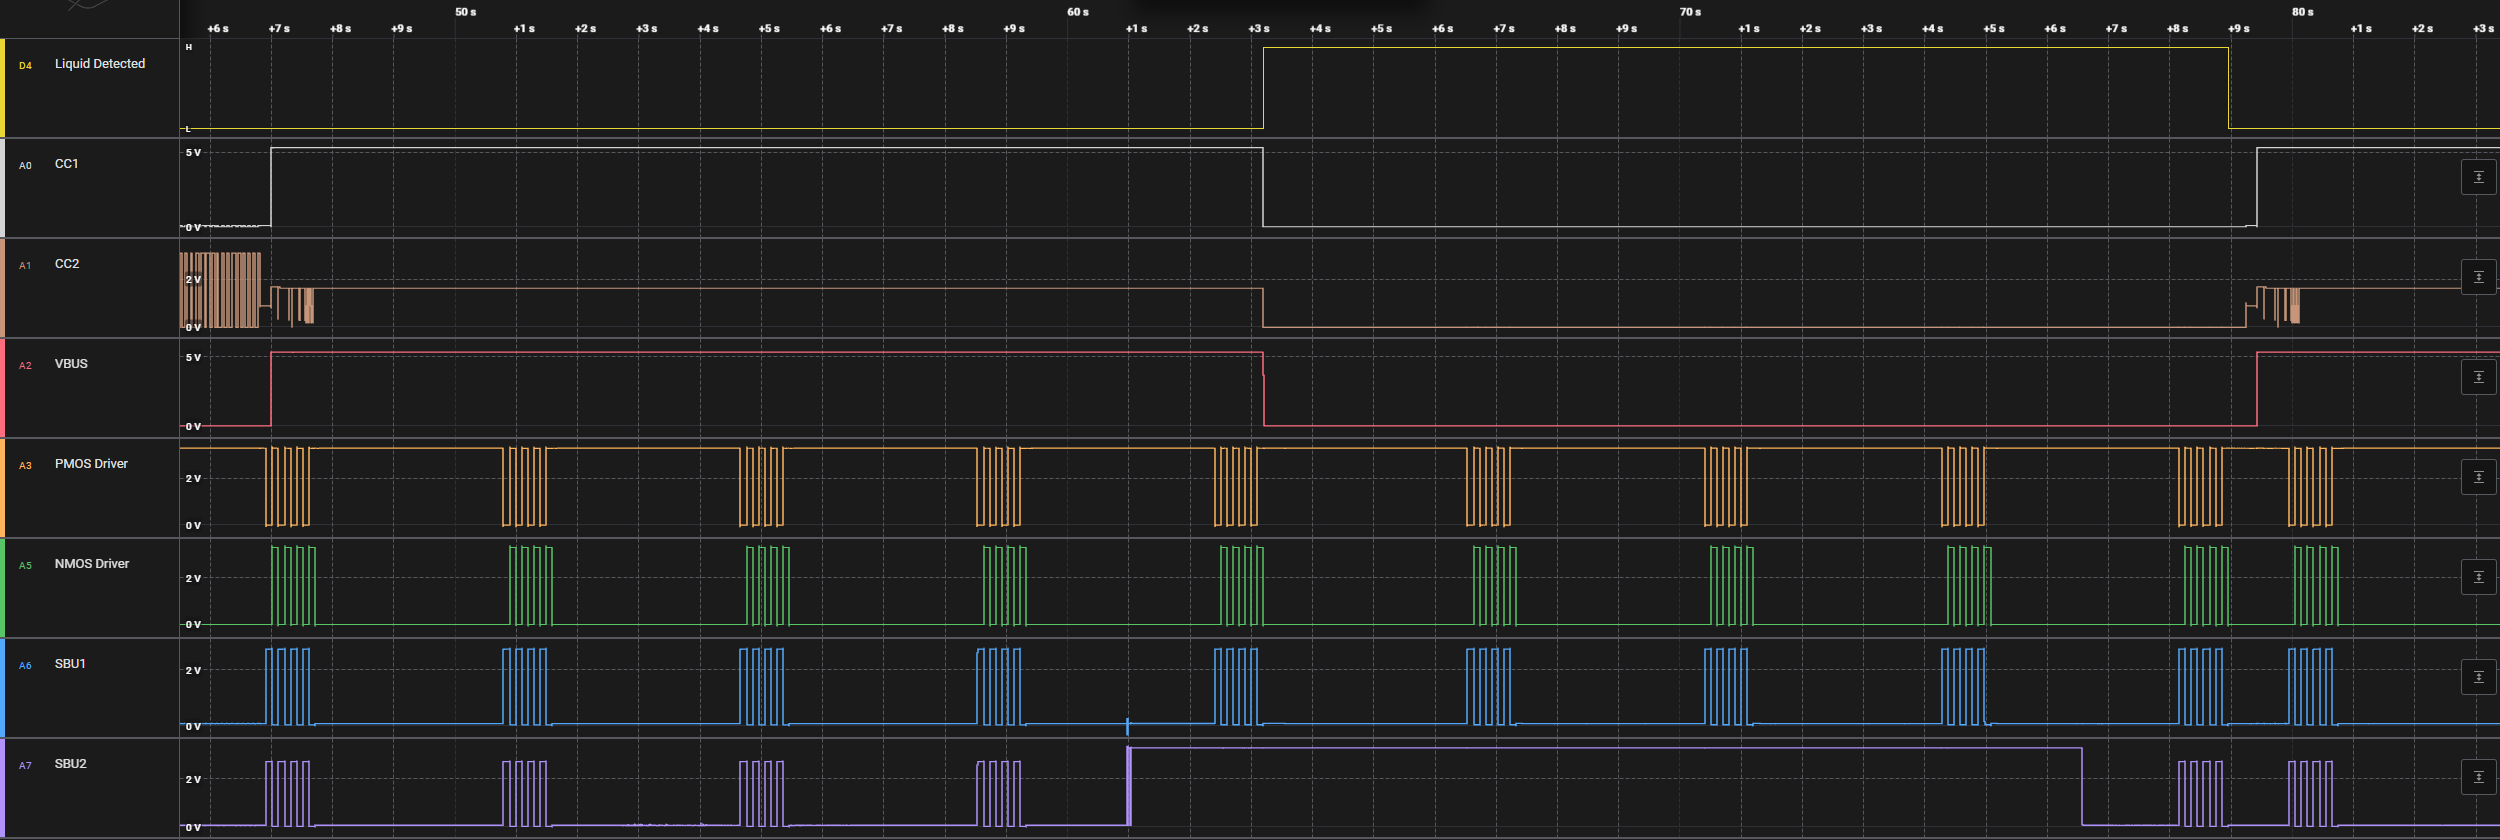Screen dimensions: 2500x840
Task: Click the A7 channel identifier
Action: [x=25, y=766]
